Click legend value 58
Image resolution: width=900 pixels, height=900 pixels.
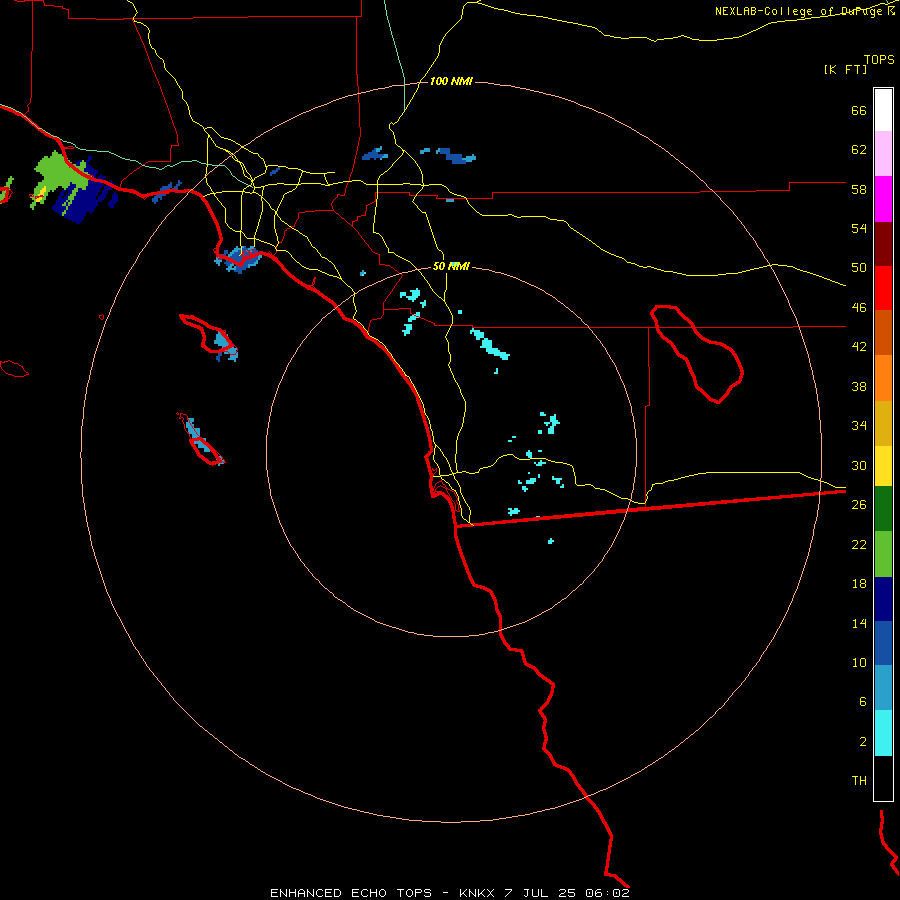pyautogui.click(x=859, y=189)
